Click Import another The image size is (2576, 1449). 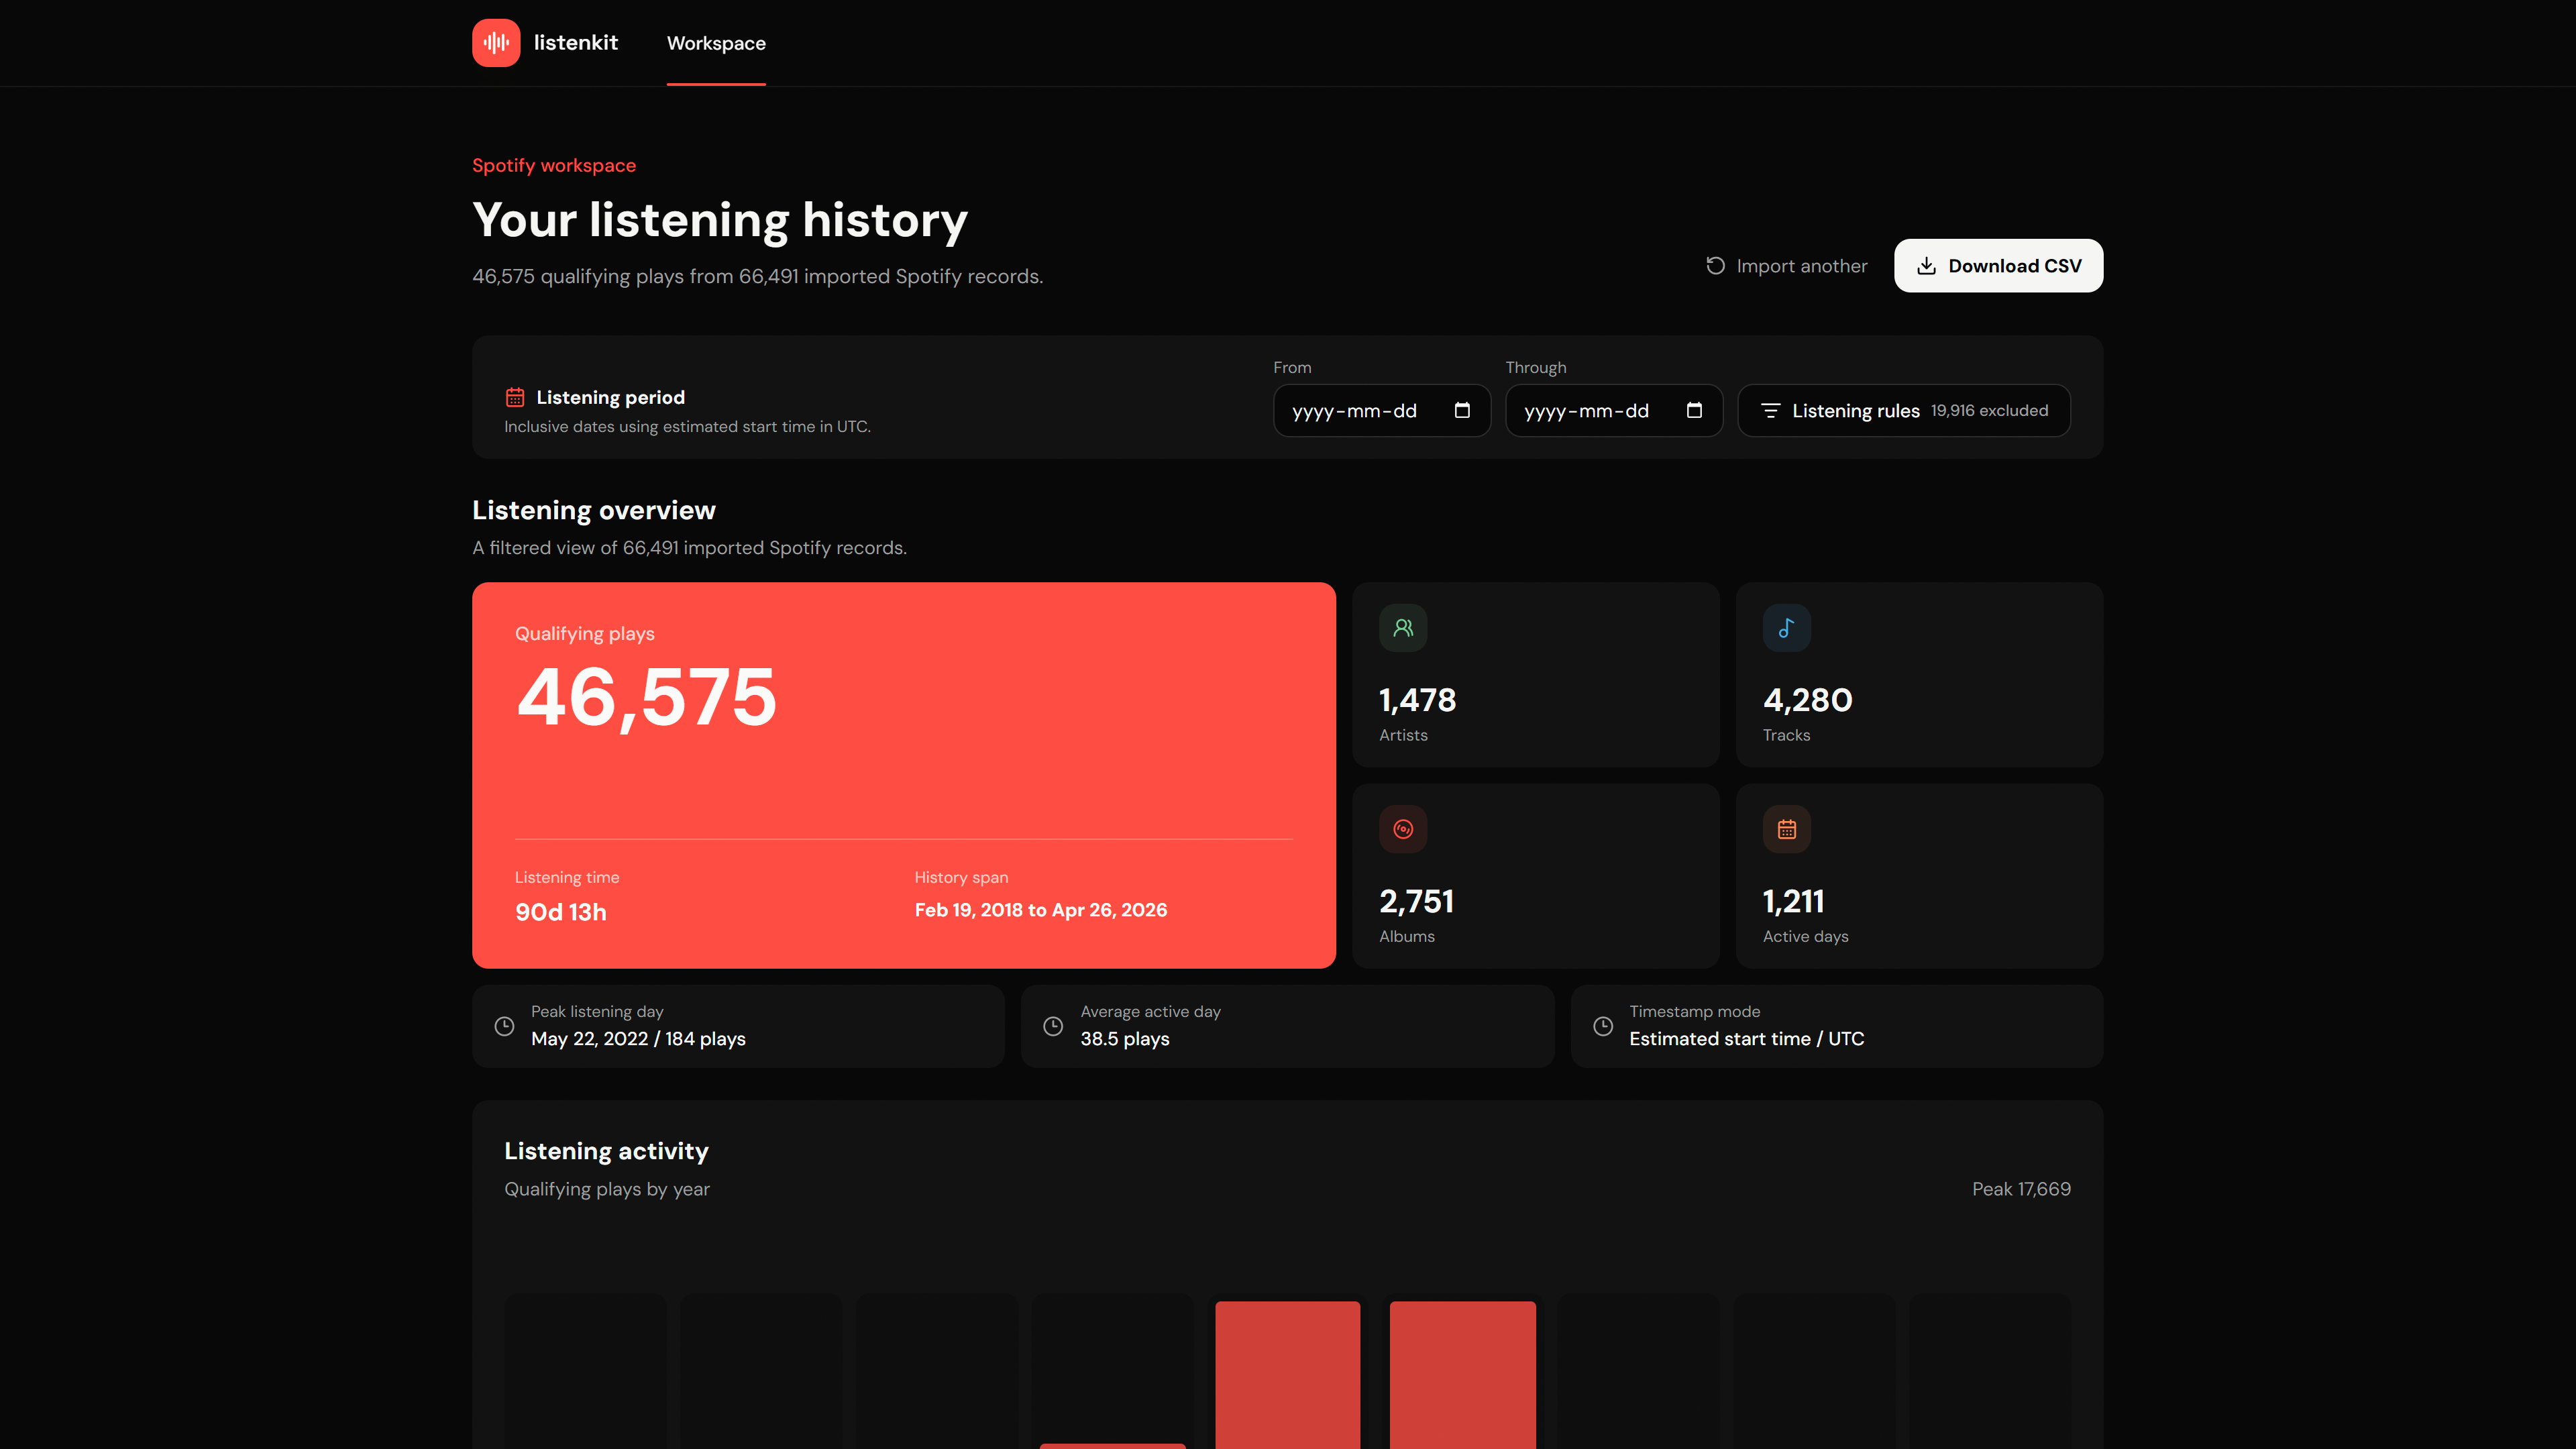(x=1786, y=266)
